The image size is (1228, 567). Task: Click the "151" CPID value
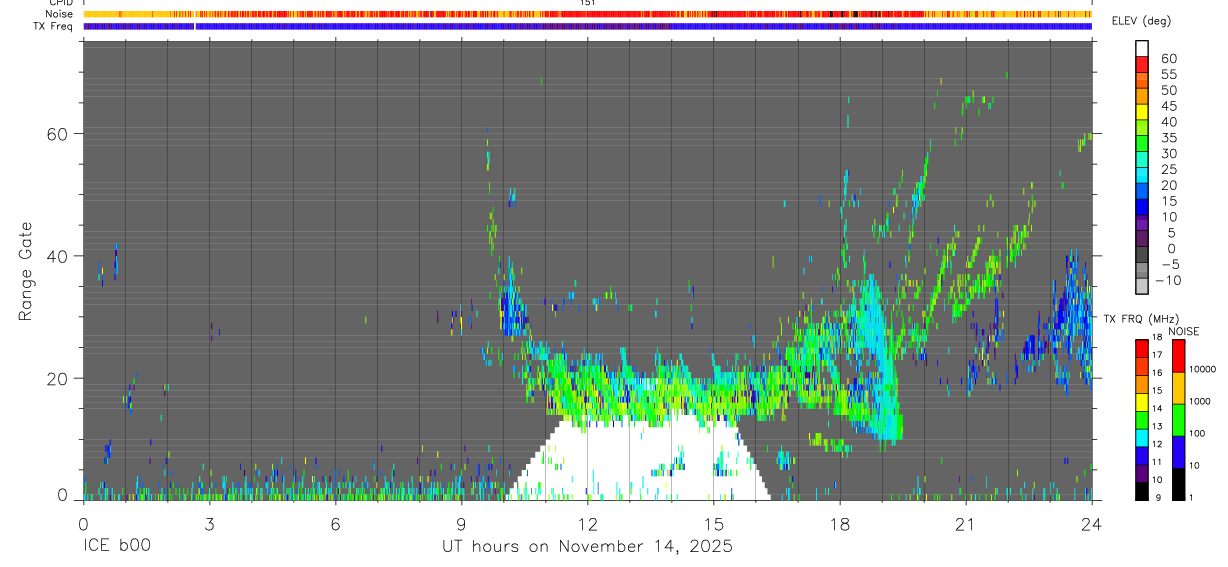pyautogui.click(x=587, y=3)
